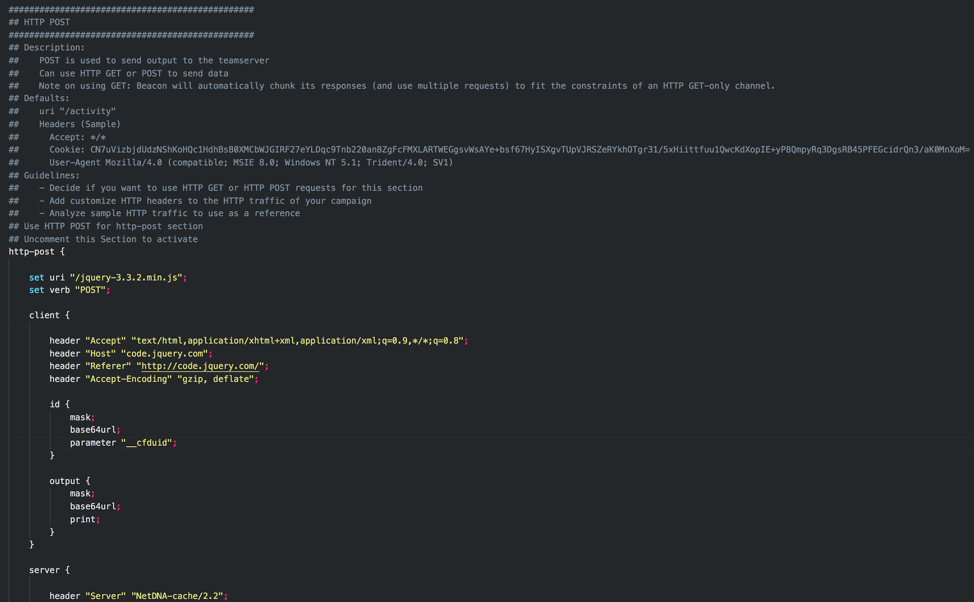Click the "__cfduid" parameter string

pyautogui.click(x=148, y=443)
